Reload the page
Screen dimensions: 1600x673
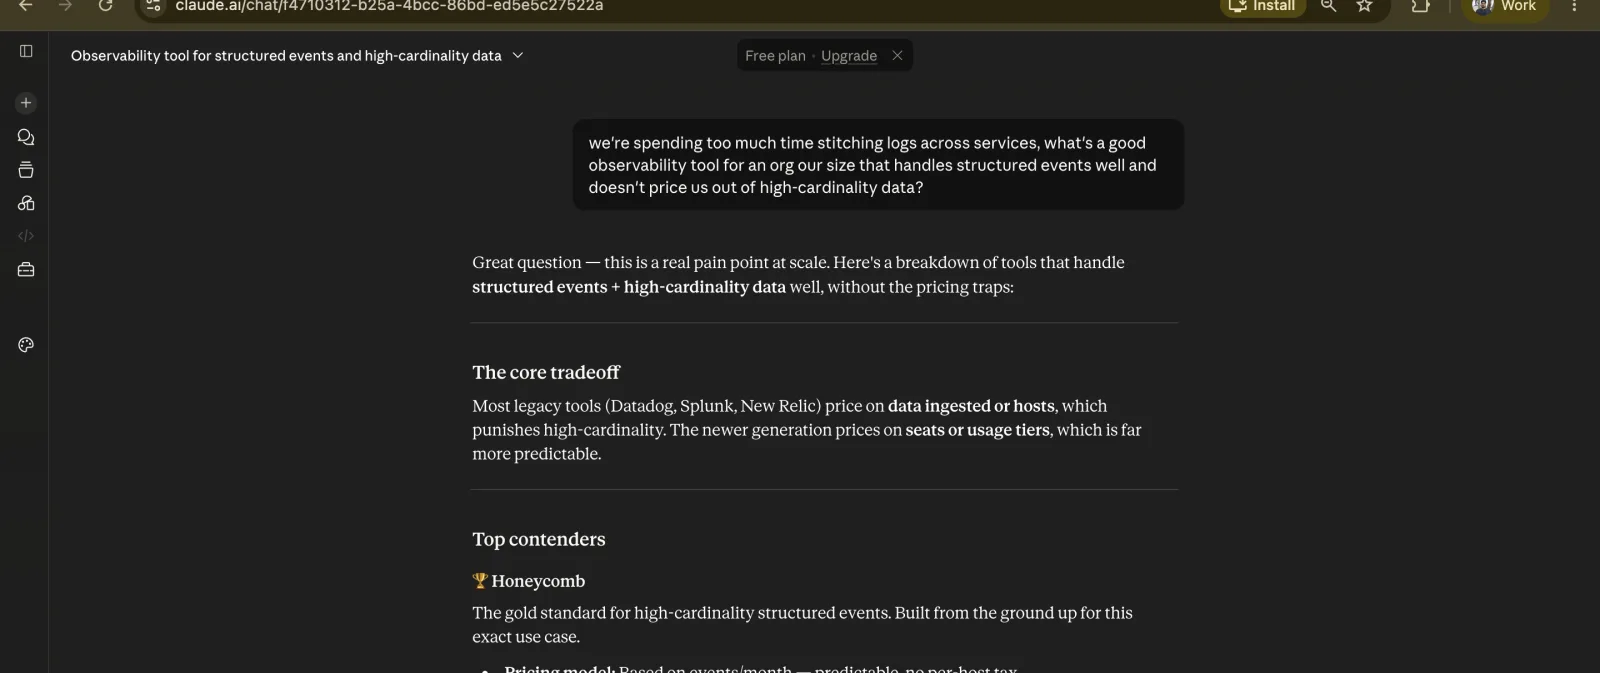pos(105,6)
